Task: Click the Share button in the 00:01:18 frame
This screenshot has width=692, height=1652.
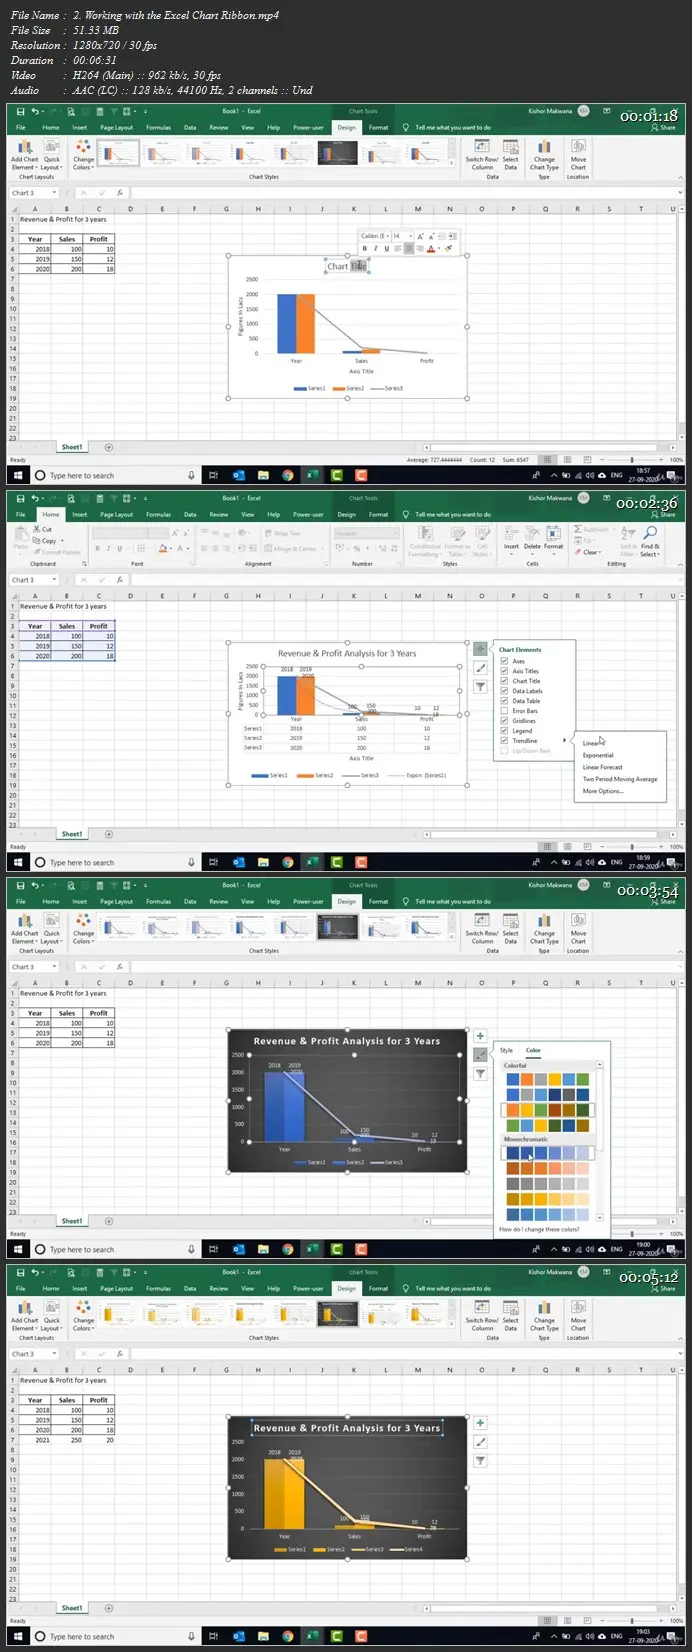Action: click(664, 128)
